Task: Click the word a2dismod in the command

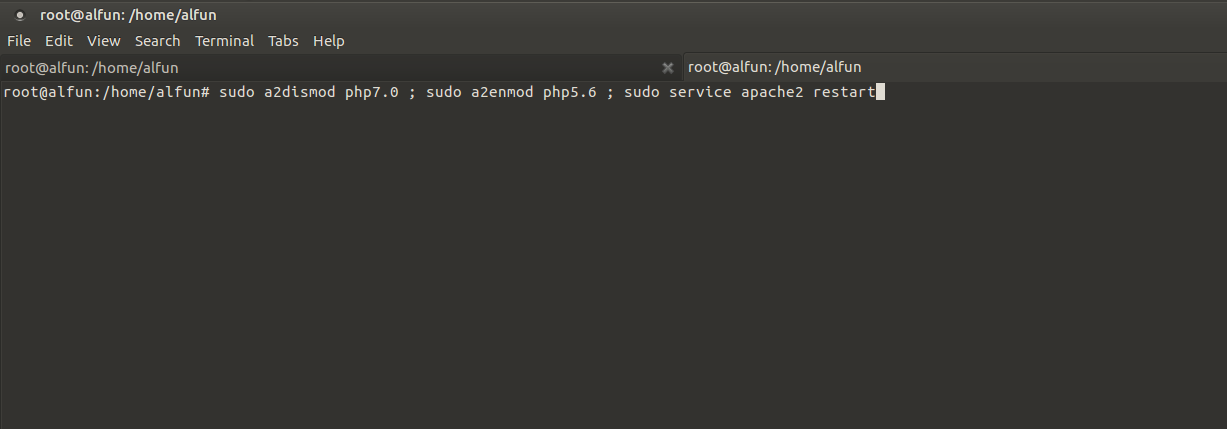Action: point(300,93)
